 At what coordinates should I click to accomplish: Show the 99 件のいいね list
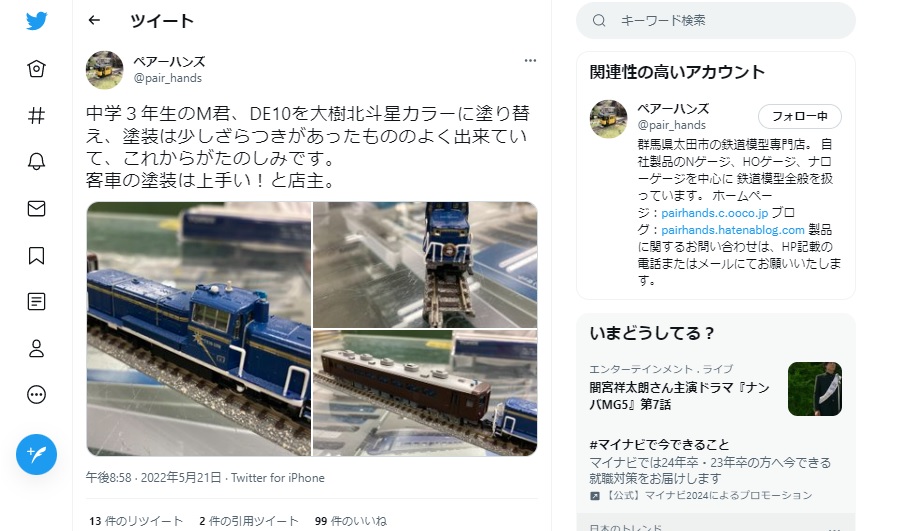(351, 521)
